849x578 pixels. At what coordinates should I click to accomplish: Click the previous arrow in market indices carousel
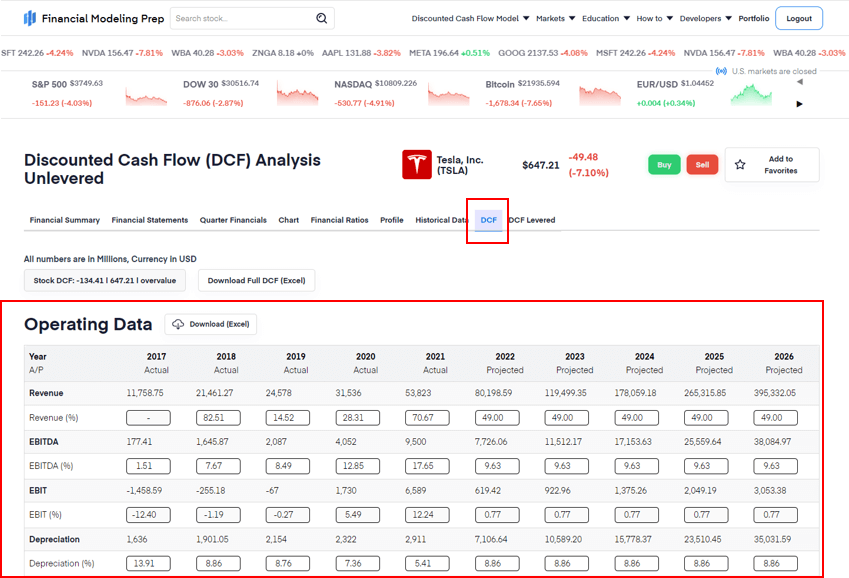[x=800, y=82]
